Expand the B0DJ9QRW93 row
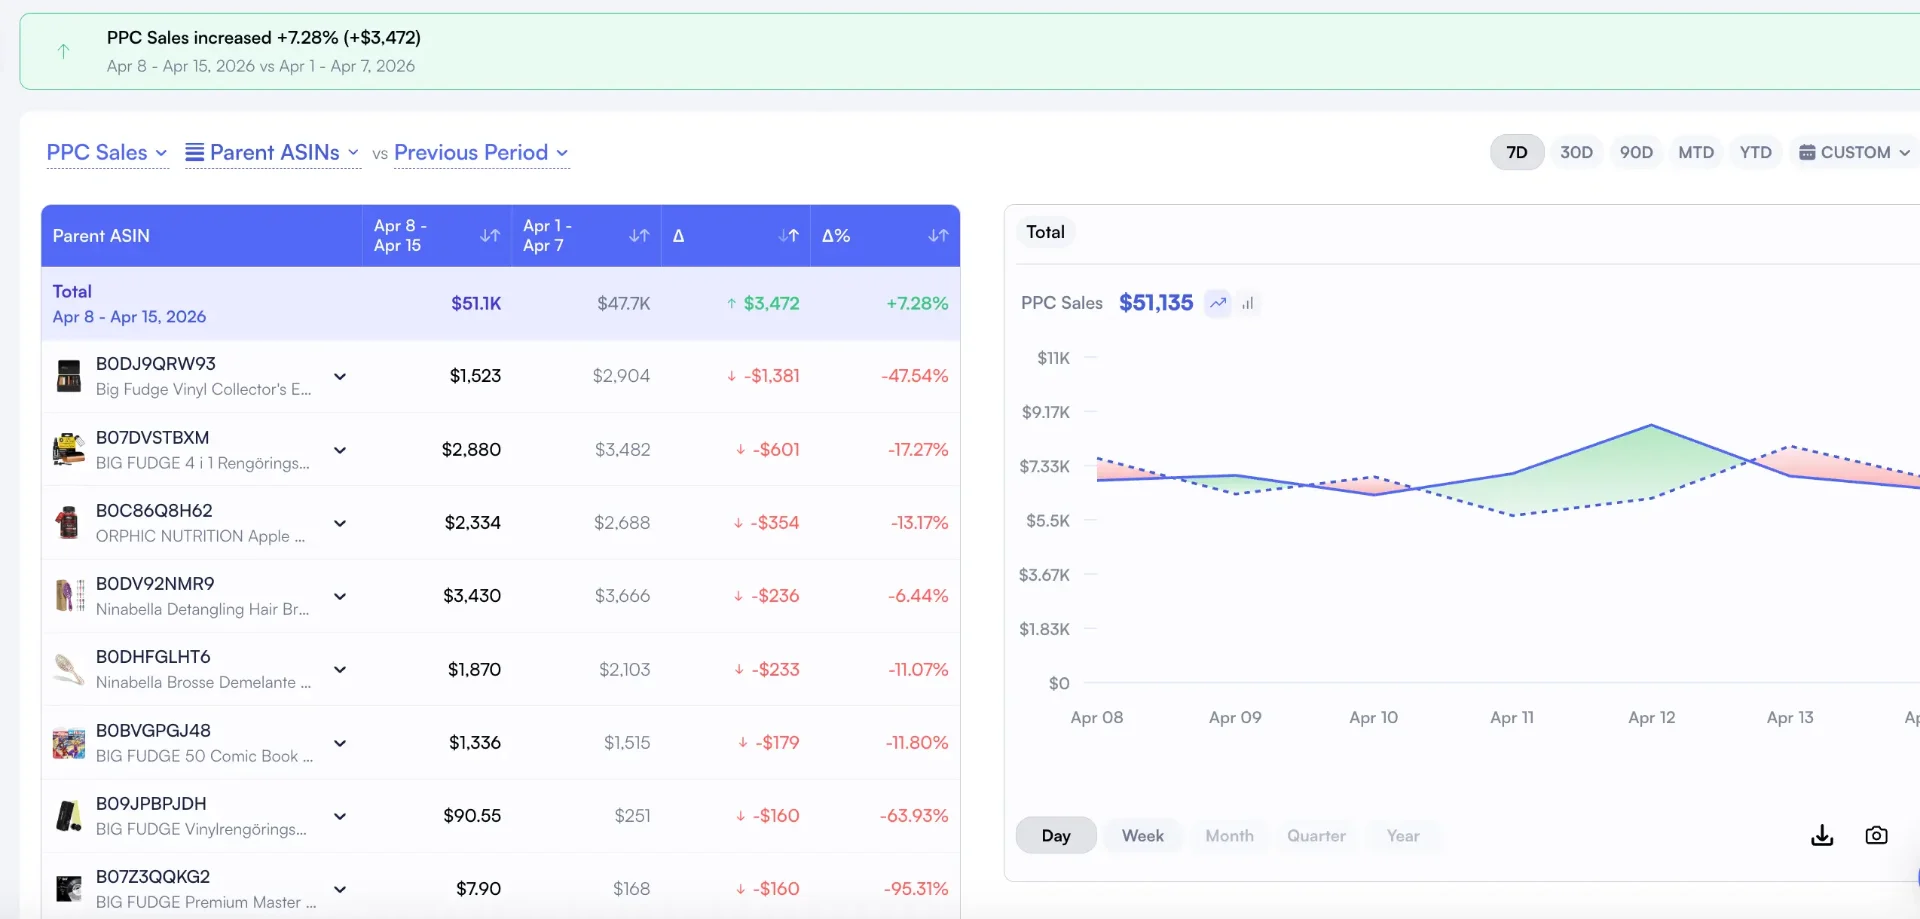Screen dimensions: 1920x919 click(x=340, y=377)
